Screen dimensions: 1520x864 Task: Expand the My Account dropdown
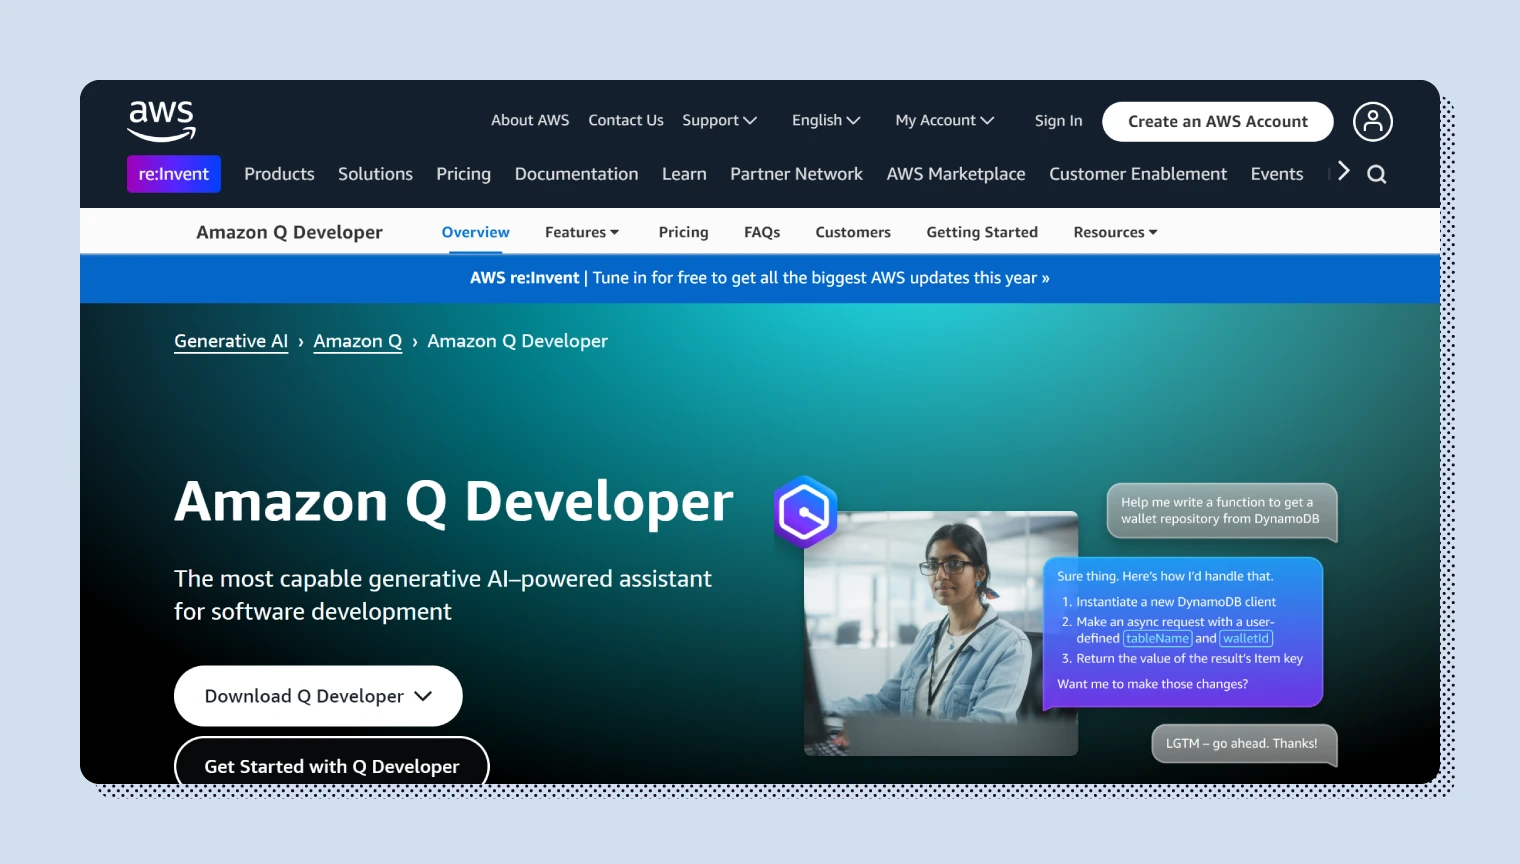(x=945, y=120)
